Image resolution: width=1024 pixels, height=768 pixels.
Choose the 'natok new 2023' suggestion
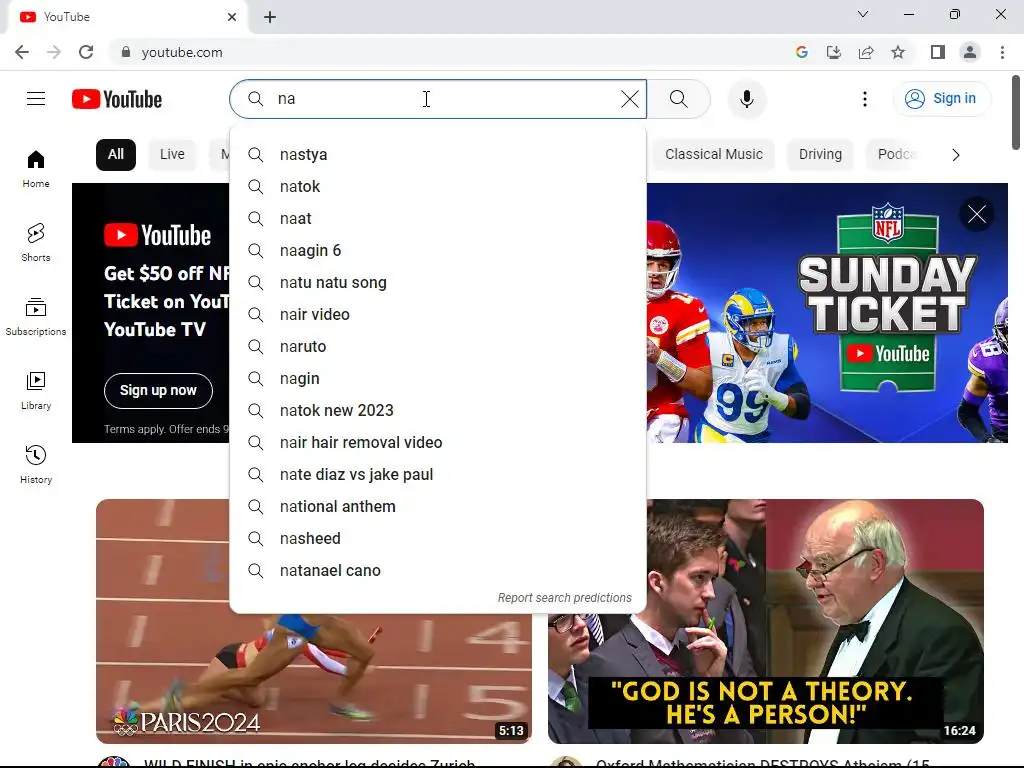click(x=438, y=411)
